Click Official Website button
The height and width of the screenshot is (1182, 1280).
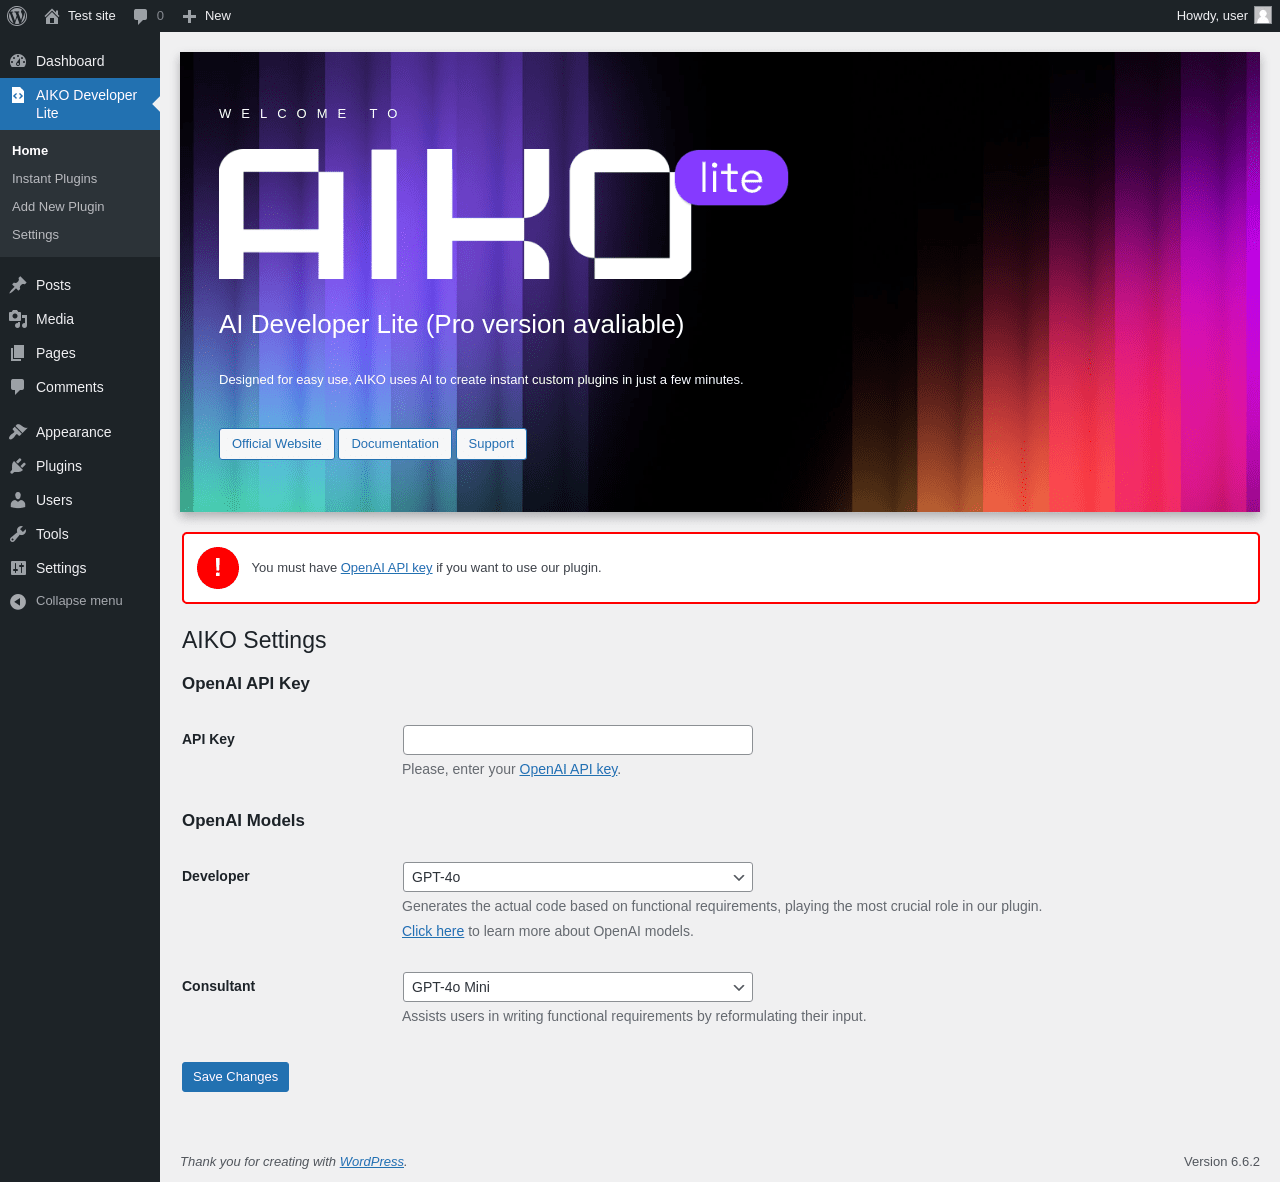tap(277, 444)
